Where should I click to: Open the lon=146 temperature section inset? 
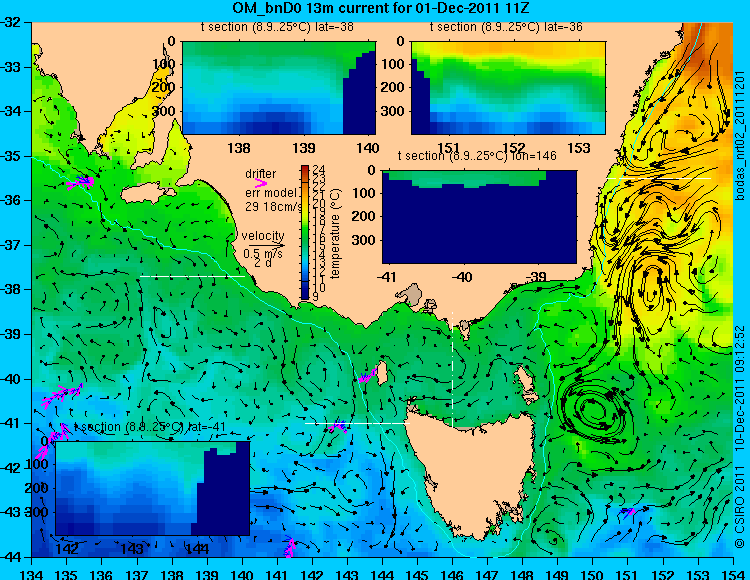(479, 217)
